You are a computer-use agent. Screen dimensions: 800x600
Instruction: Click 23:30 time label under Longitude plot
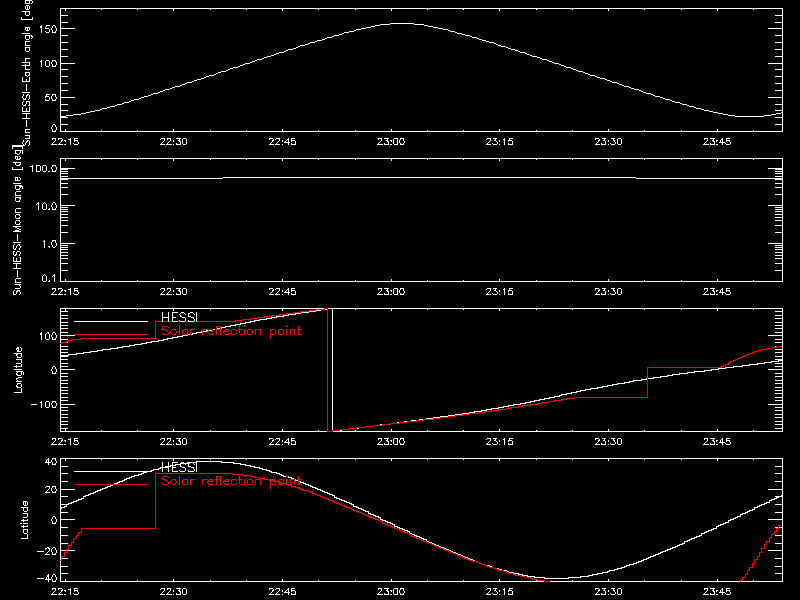click(608, 442)
